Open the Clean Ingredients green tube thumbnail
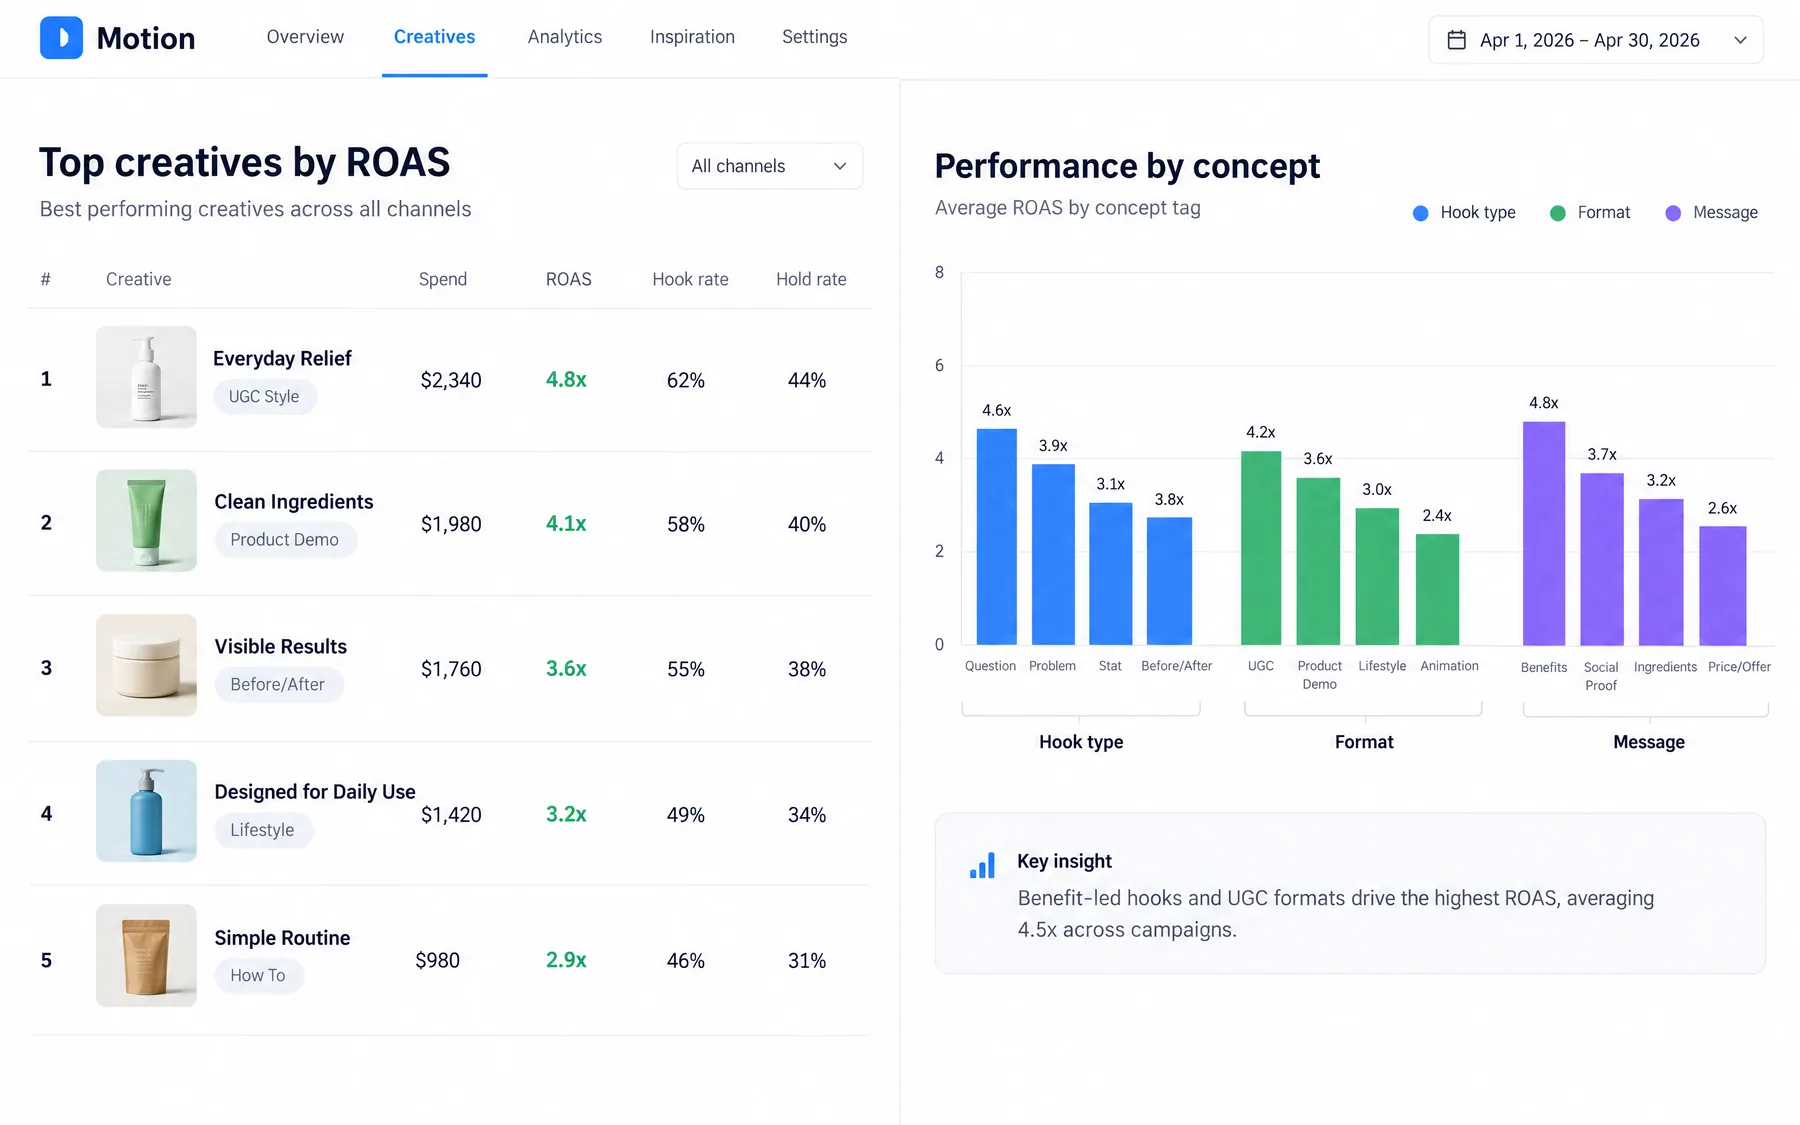This screenshot has height=1125, width=1800. click(x=146, y=521)
